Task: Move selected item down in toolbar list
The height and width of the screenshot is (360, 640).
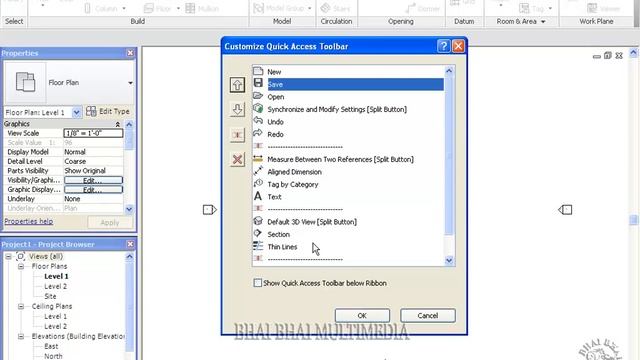Action: click(x=237, y=109)
